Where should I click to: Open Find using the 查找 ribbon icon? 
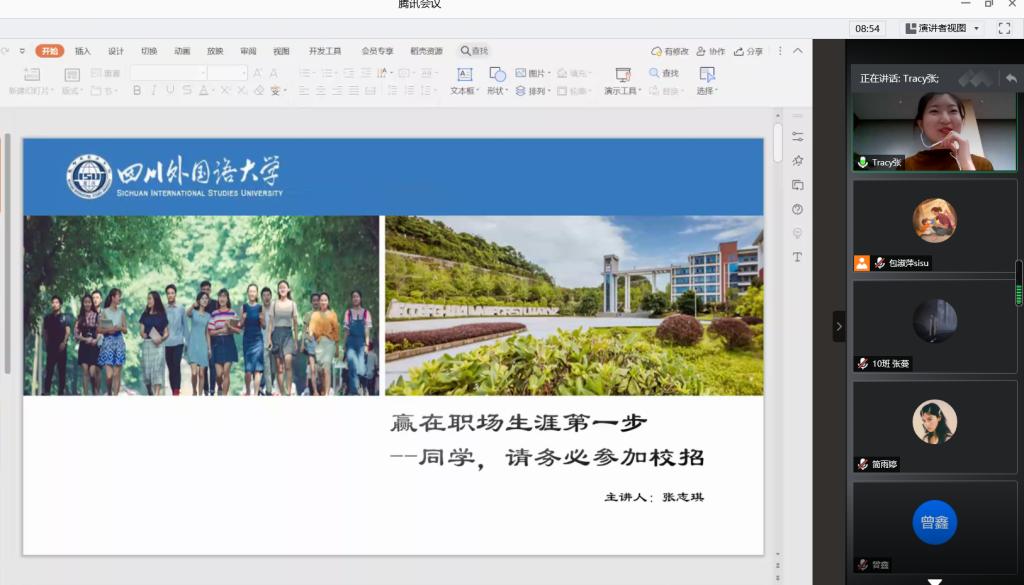[x=663, y=73]
